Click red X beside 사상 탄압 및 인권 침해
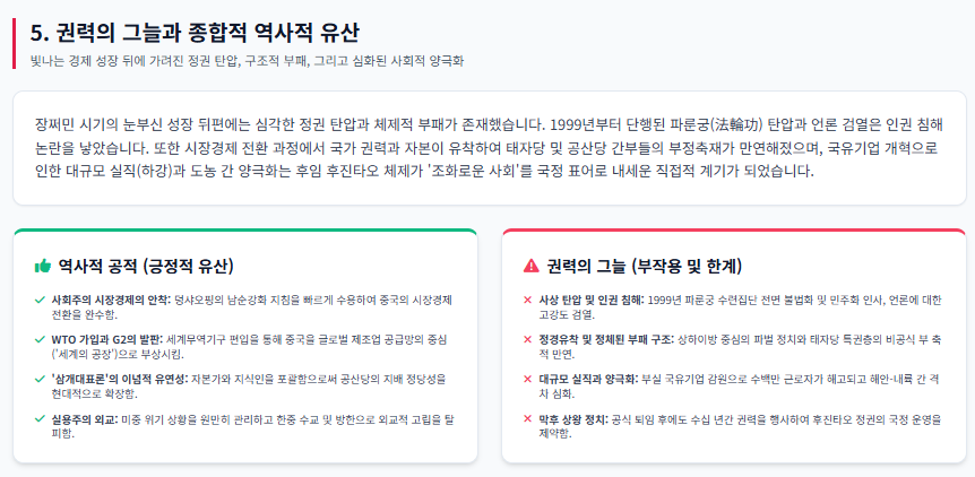975x477 pixels. [x=529, y=301]
